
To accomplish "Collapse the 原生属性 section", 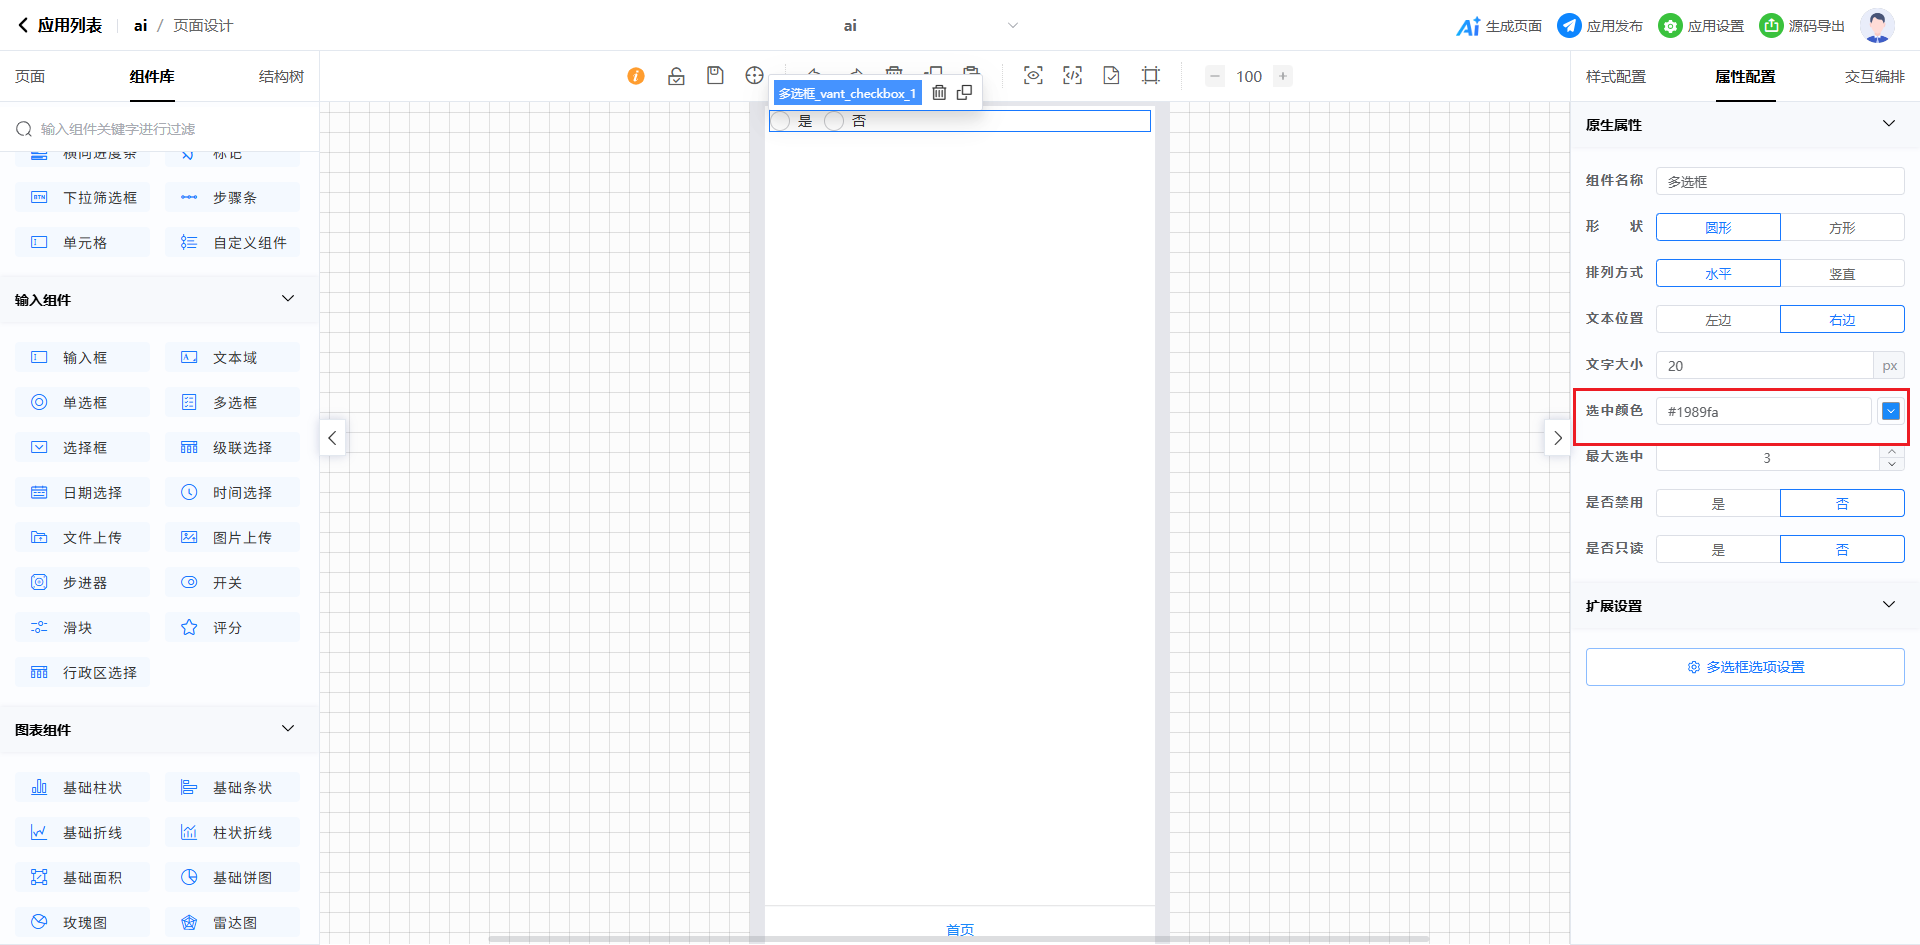I will pos(1888,124).
